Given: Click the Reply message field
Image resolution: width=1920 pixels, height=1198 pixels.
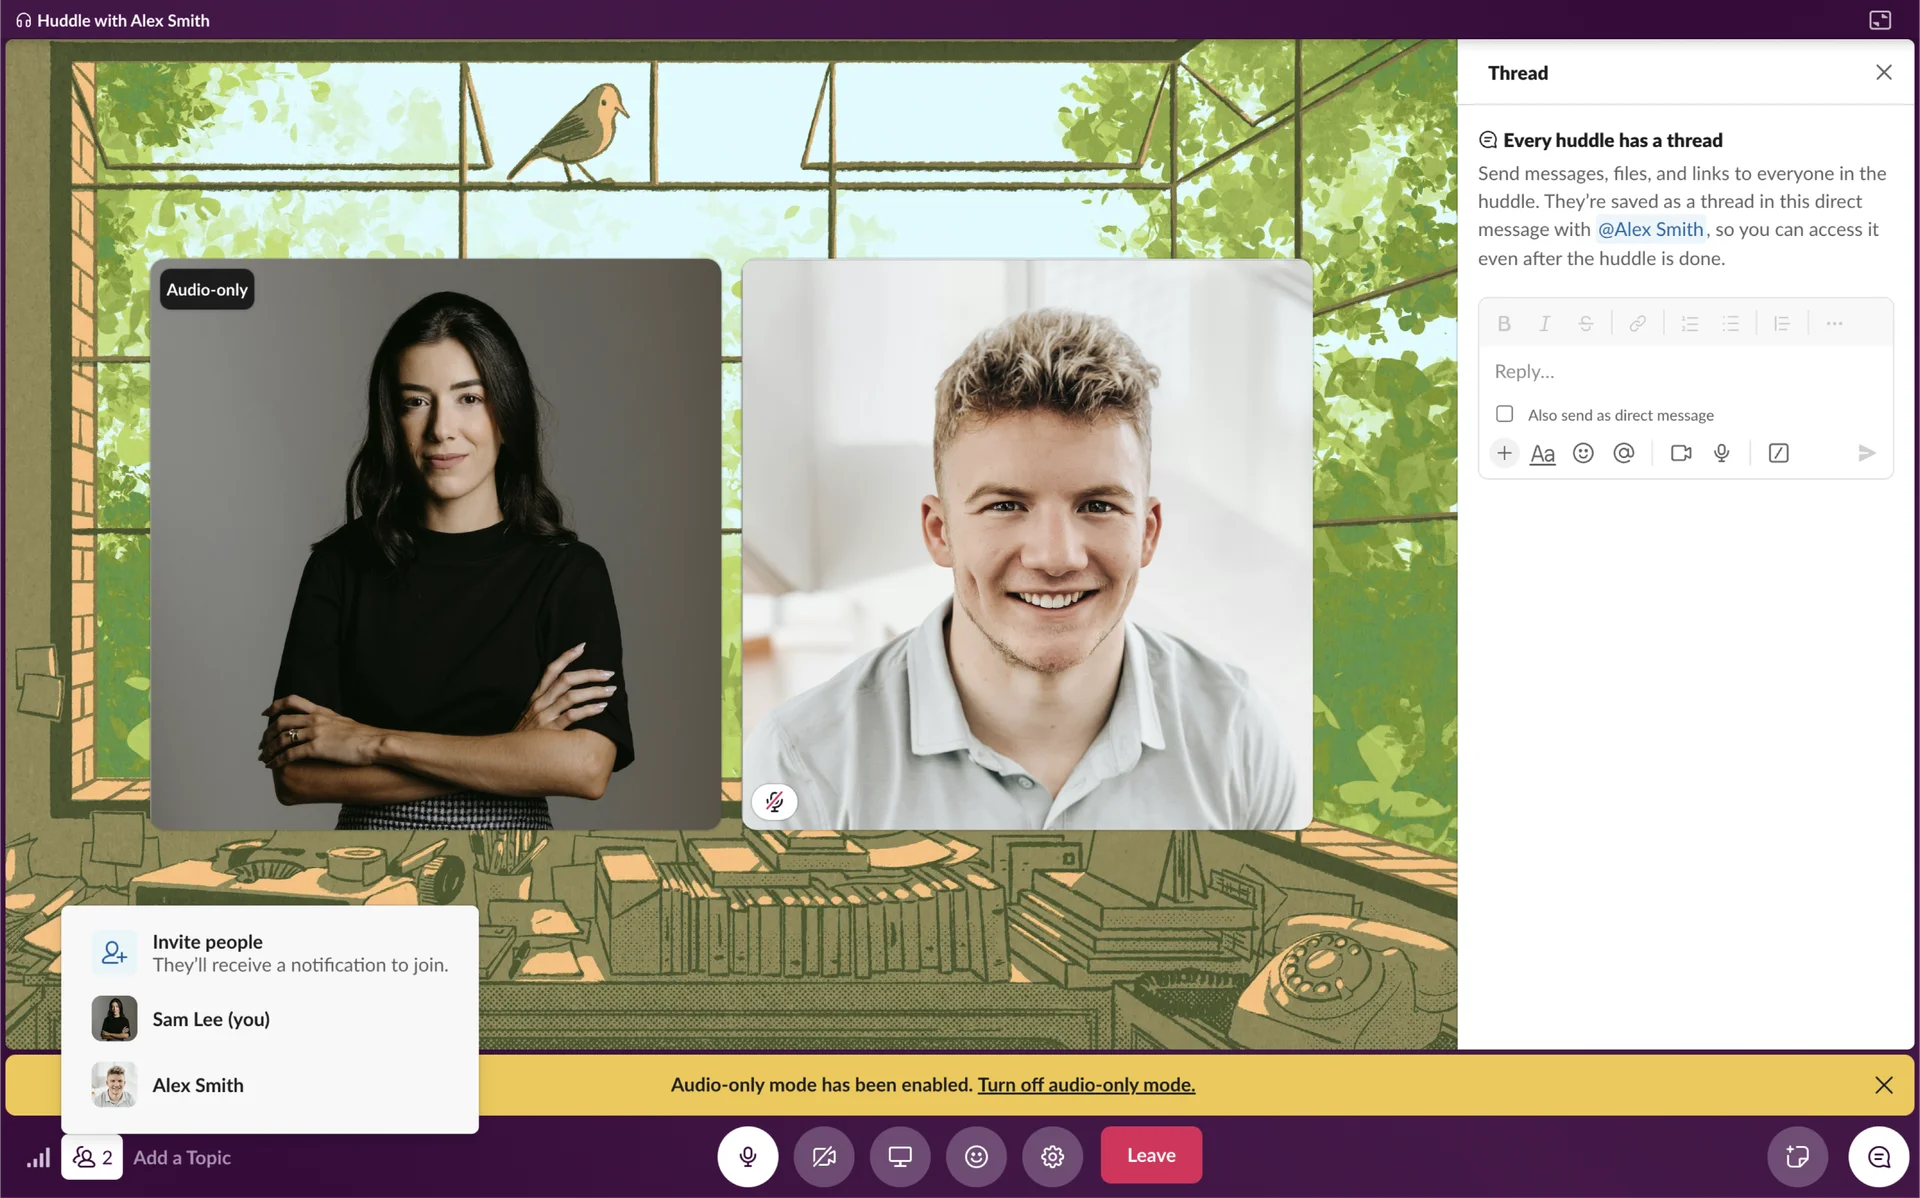Looking at the screenshot, I should (x=1685, y=371).
